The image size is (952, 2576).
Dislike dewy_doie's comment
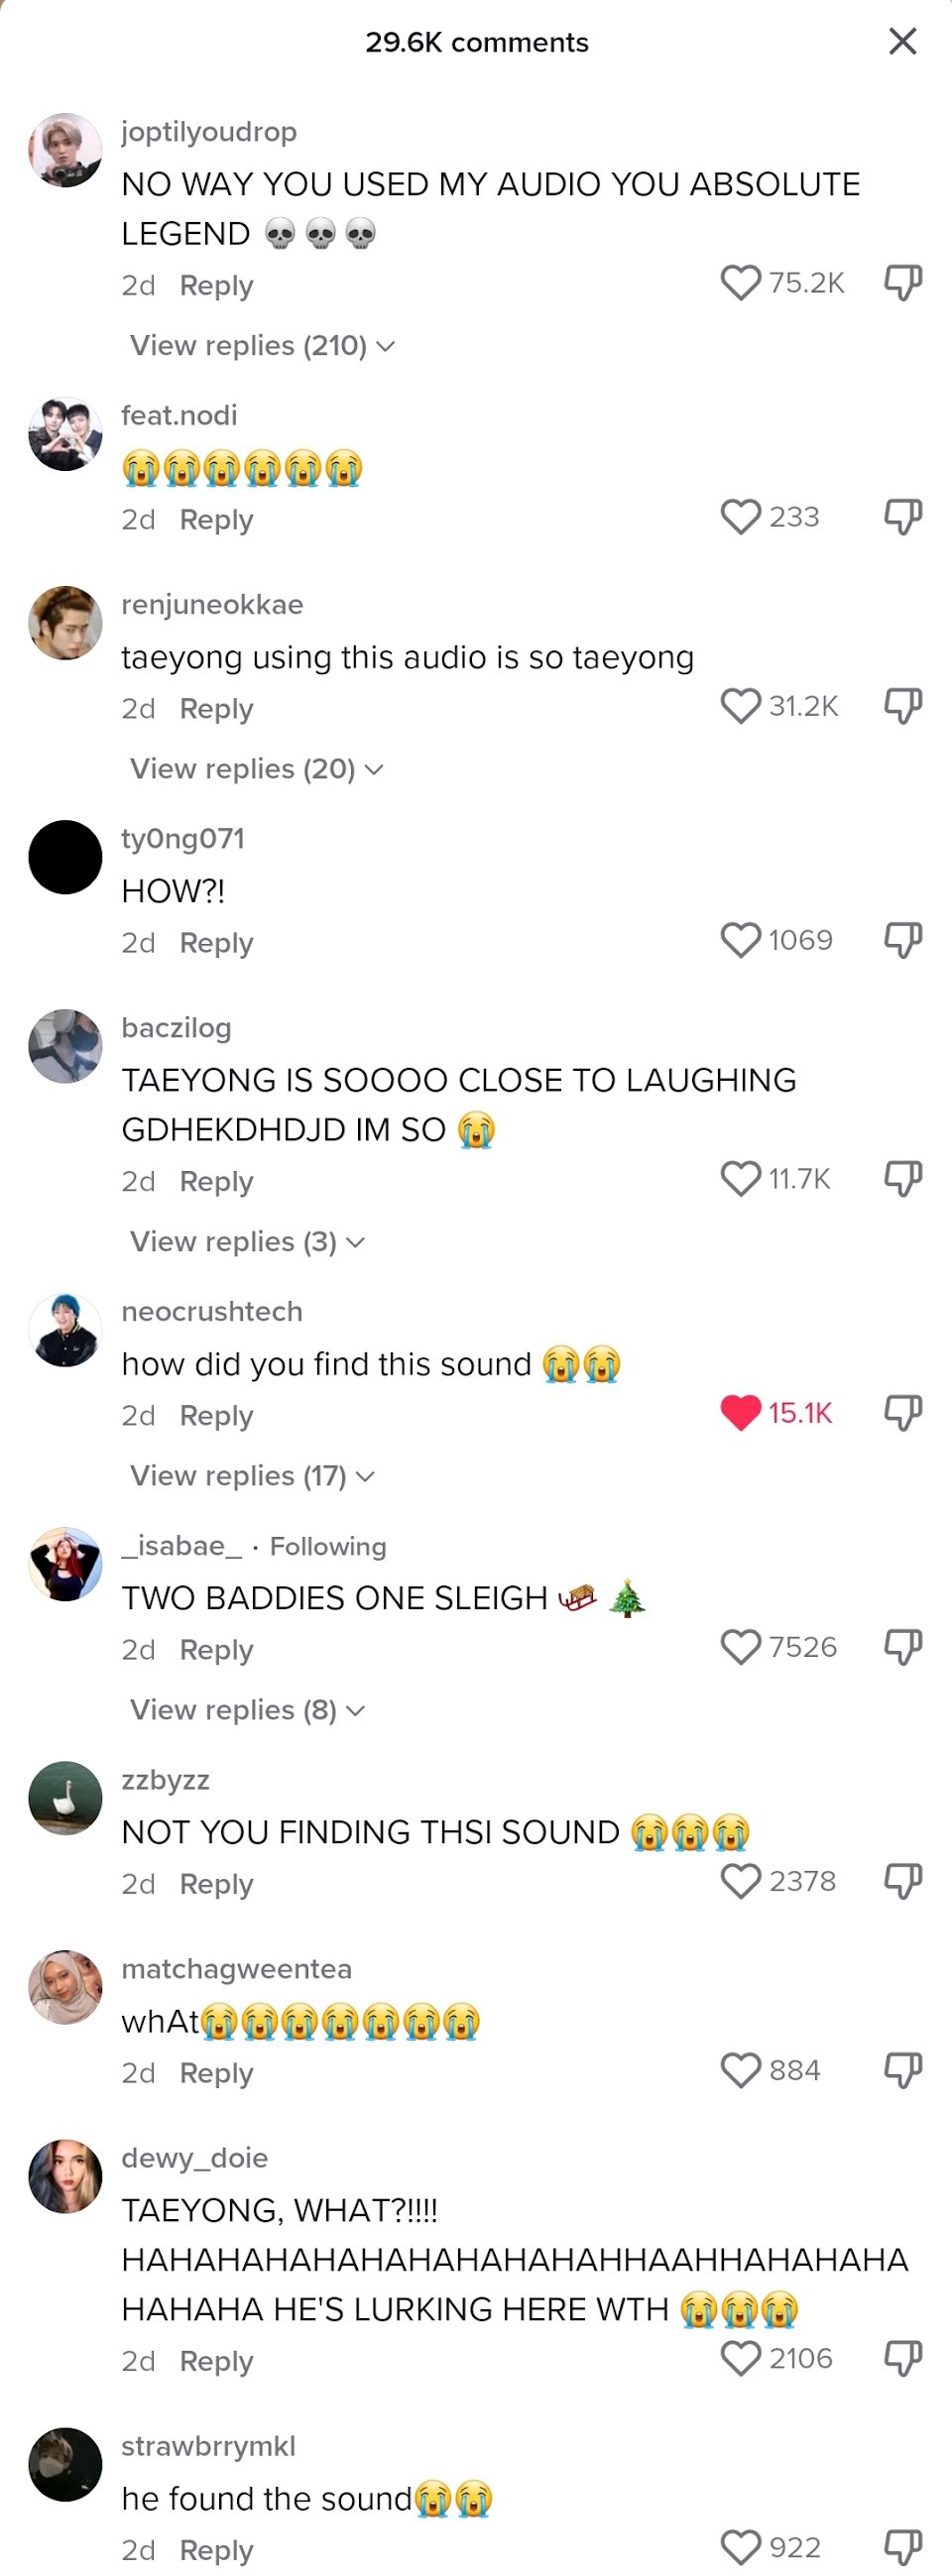pos(902,2359)
